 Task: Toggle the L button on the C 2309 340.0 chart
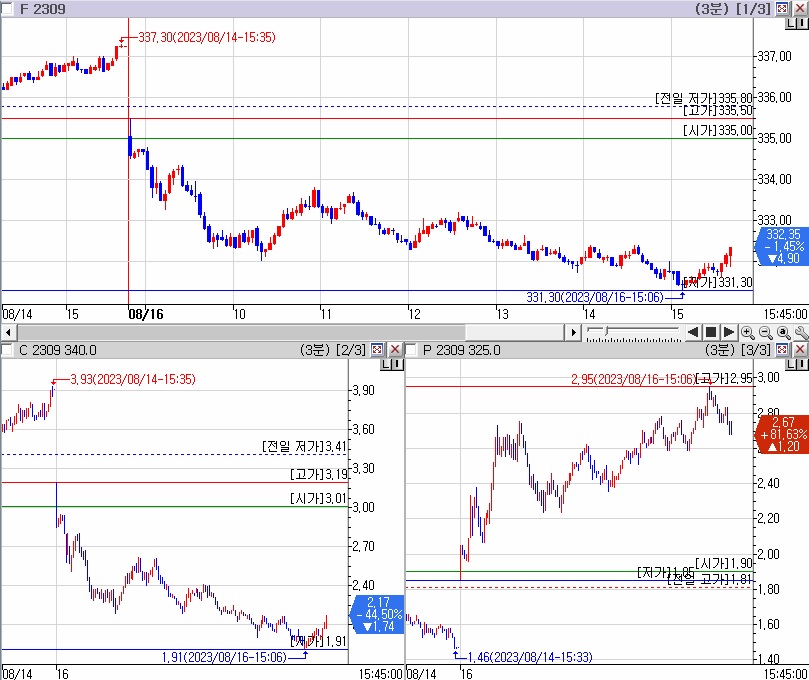click(386, 365)
